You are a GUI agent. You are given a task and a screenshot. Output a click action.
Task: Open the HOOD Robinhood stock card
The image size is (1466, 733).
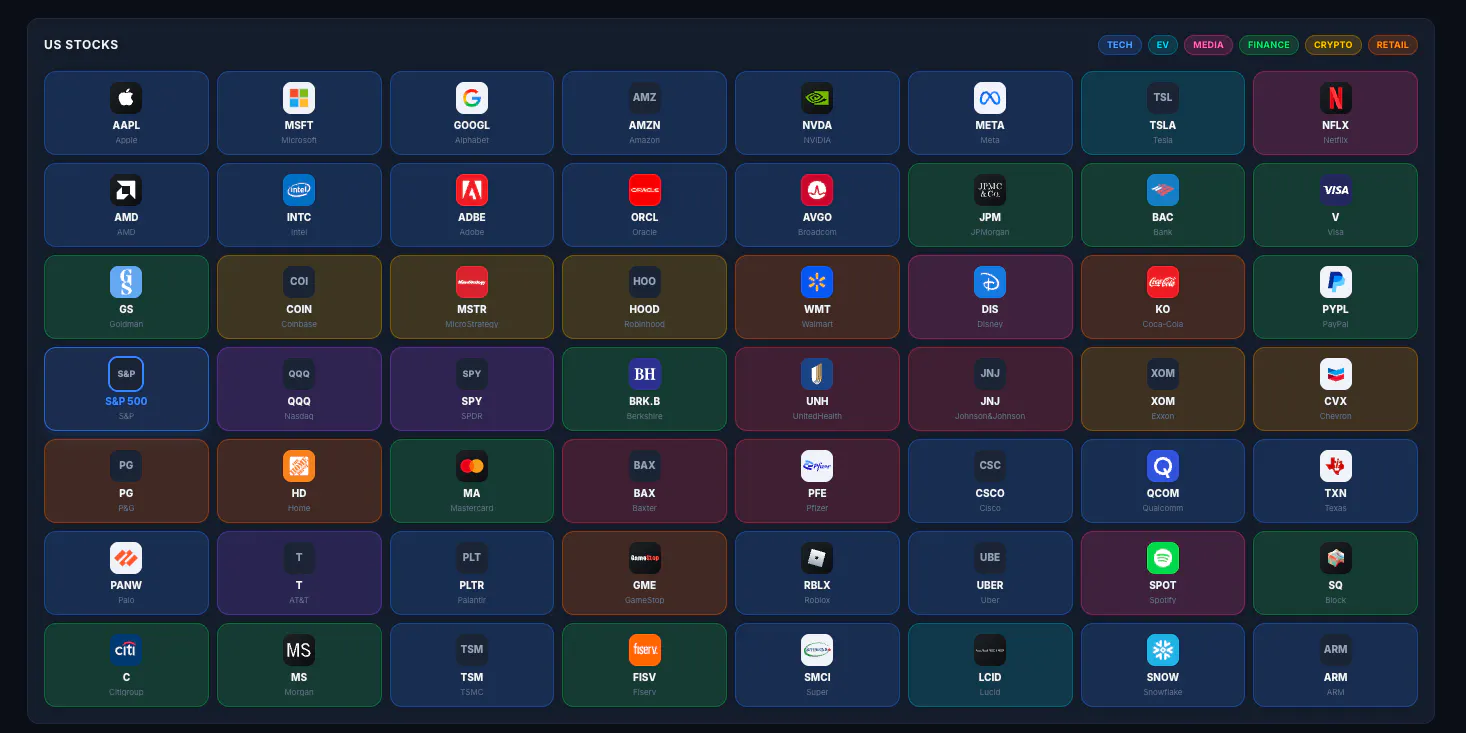tap(645, 297)
